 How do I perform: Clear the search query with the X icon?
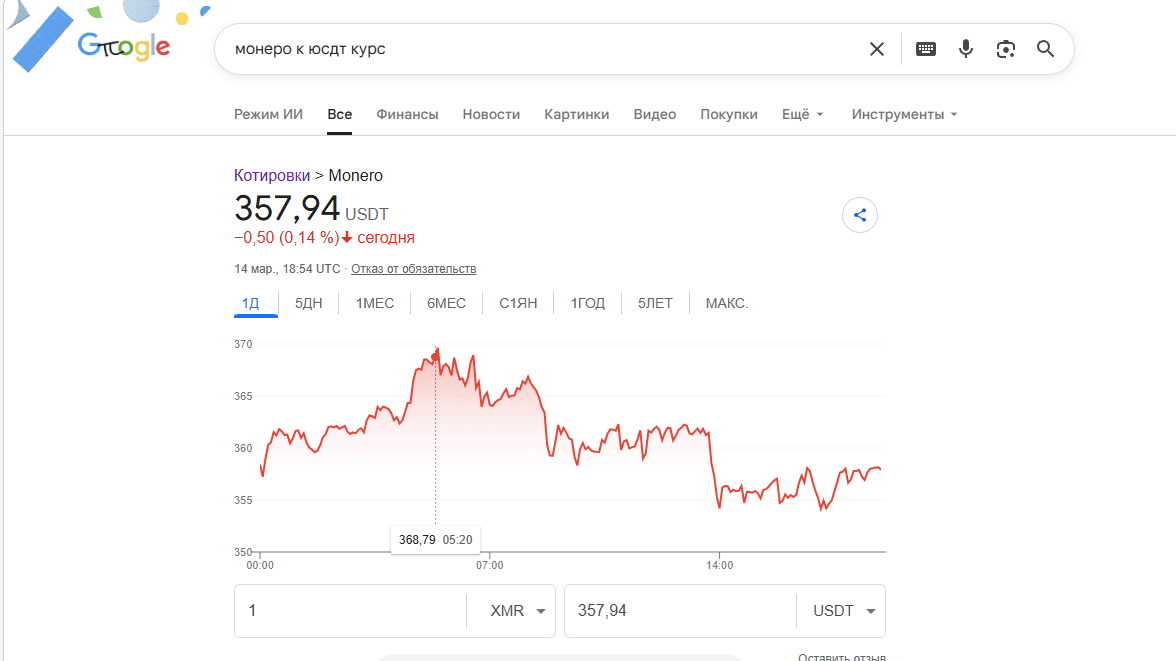tap(877, 48)
